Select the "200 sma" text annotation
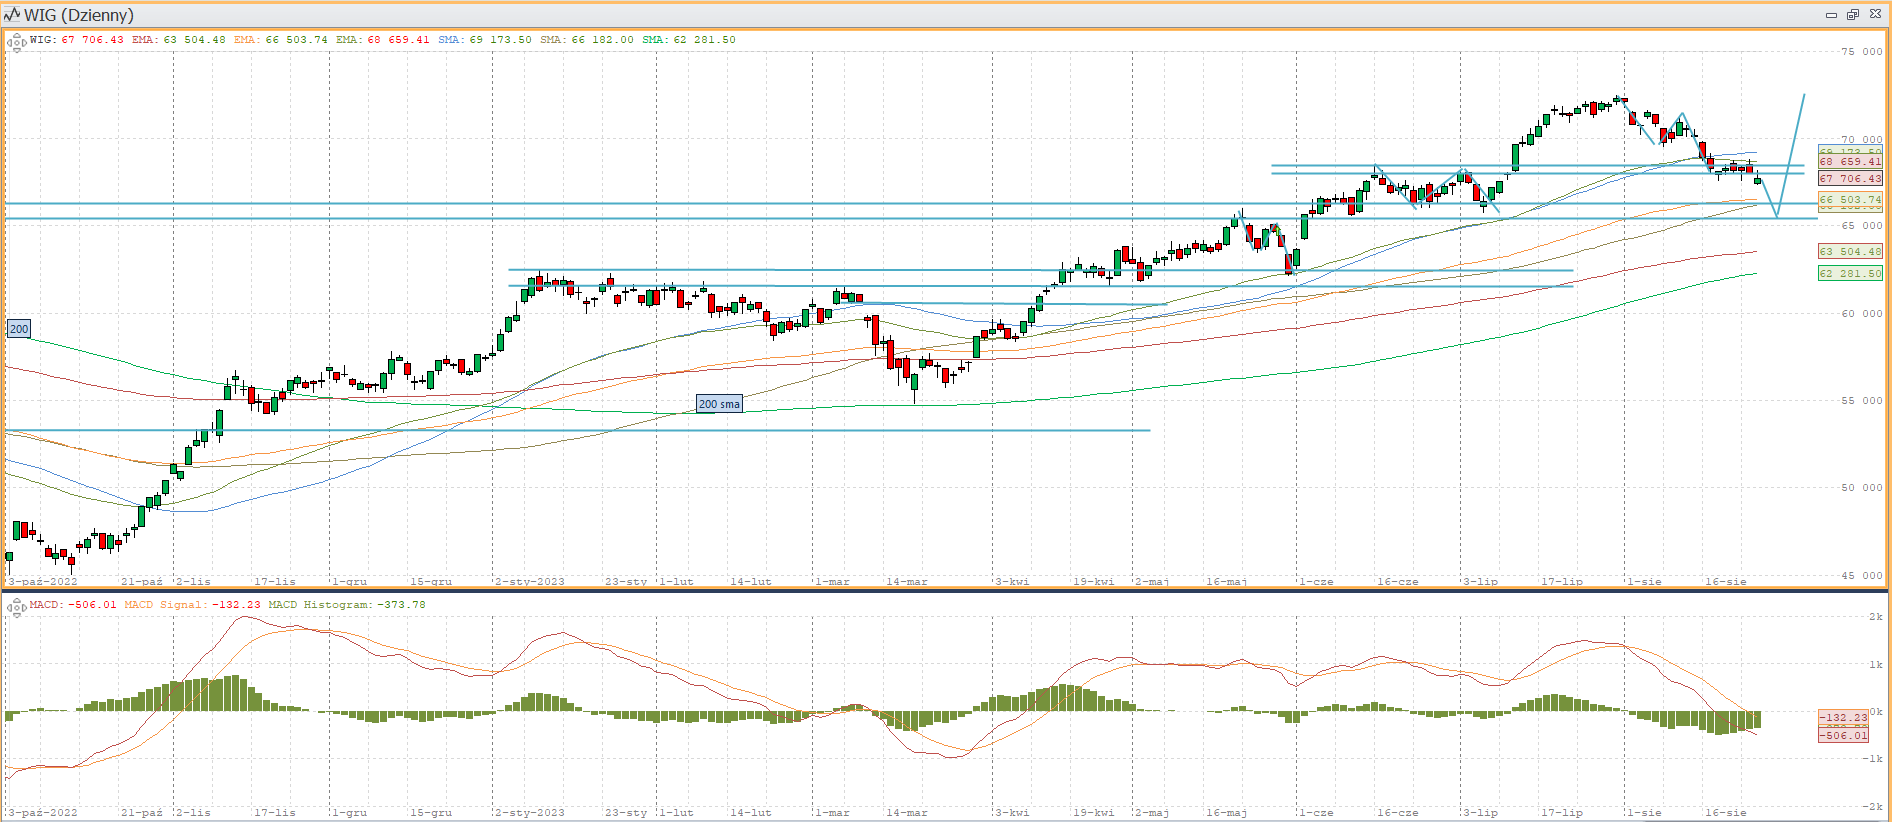 [719, 404]
